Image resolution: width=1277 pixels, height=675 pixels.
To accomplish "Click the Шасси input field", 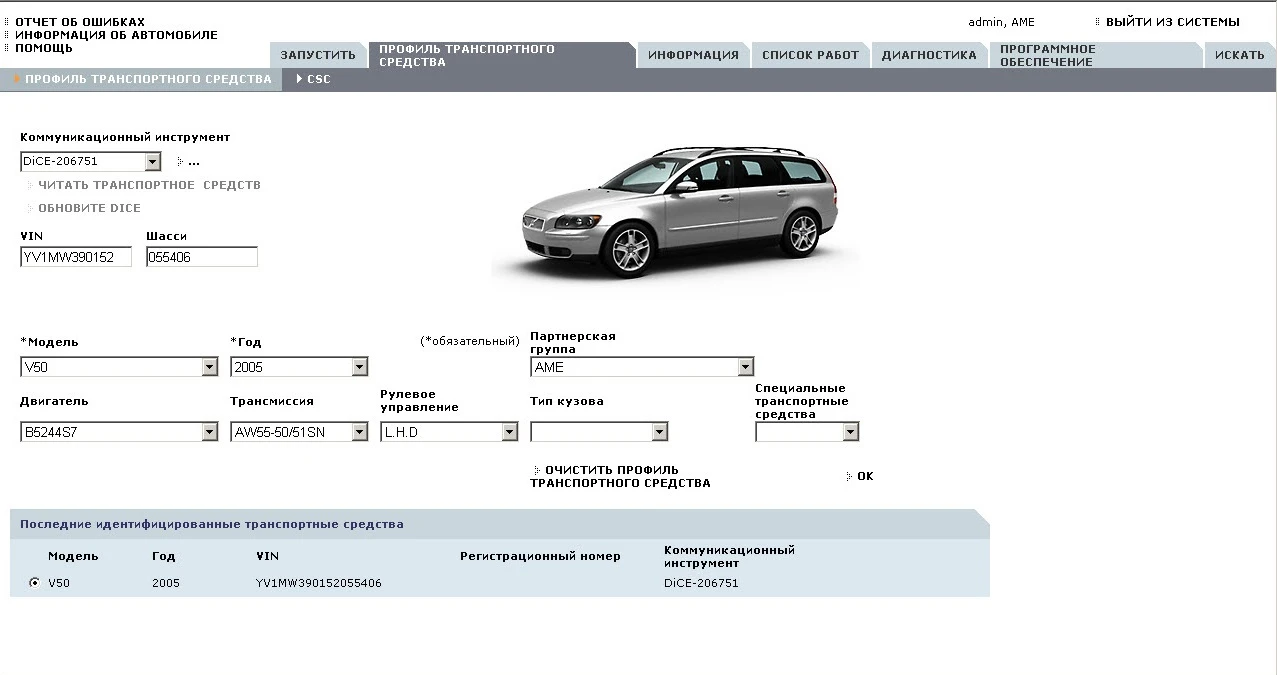I will pyautogui.click(x=202, y=257).
